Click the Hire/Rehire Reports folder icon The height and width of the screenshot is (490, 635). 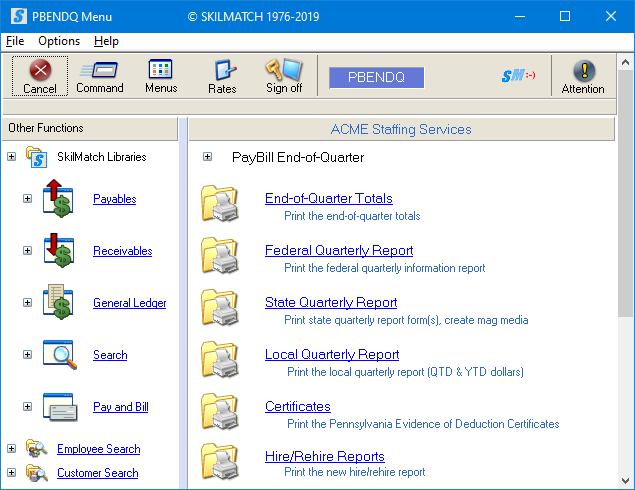tap(220, 462)
